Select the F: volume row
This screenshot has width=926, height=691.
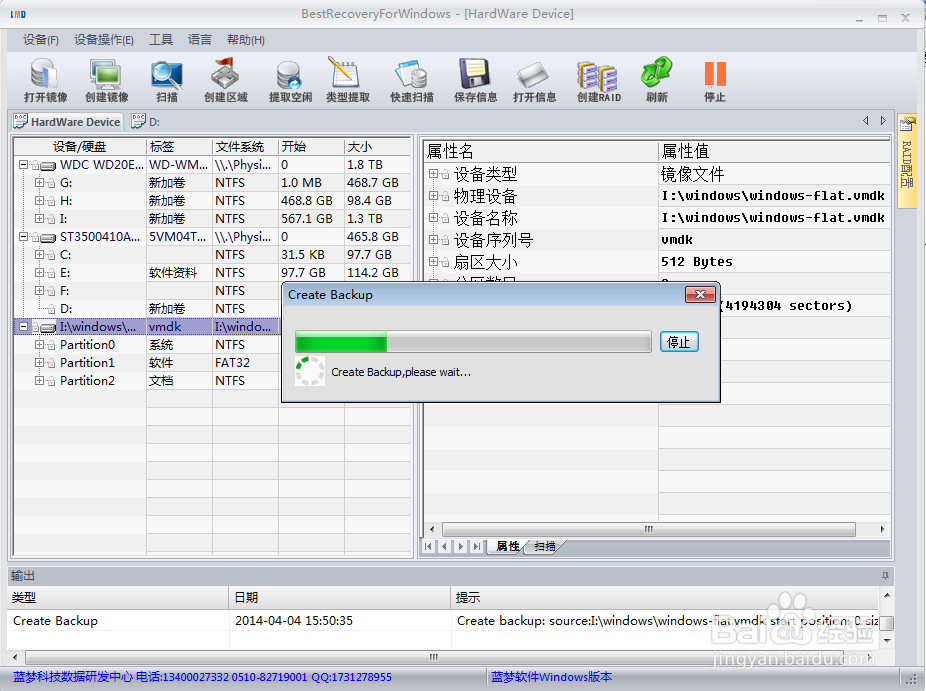(146, 291)
